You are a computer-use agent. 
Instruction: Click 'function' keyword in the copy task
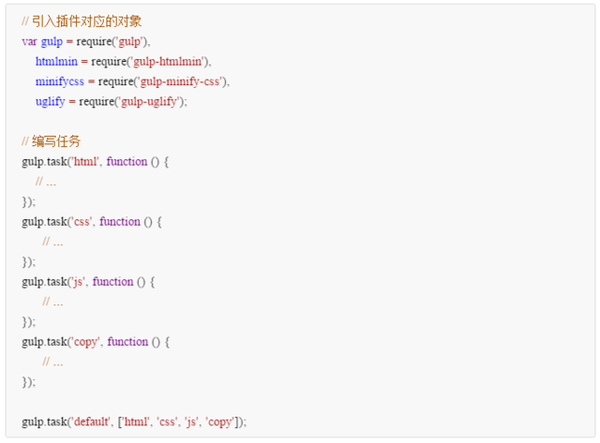(x=127, y=342)
